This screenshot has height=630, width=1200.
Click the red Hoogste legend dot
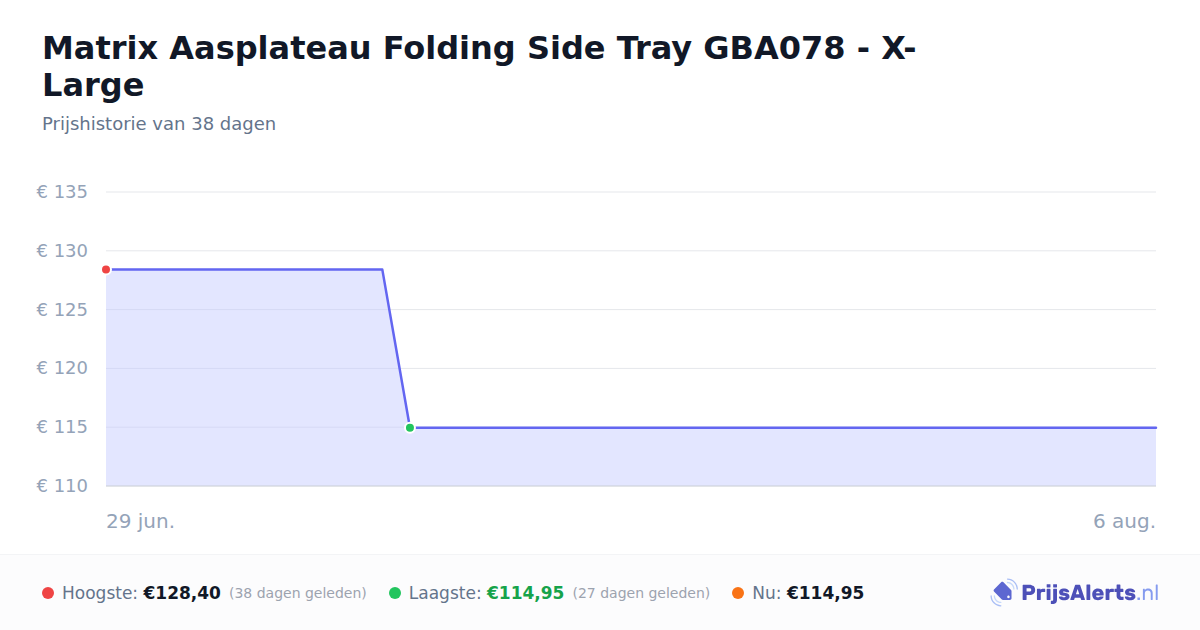coord(48,593)
